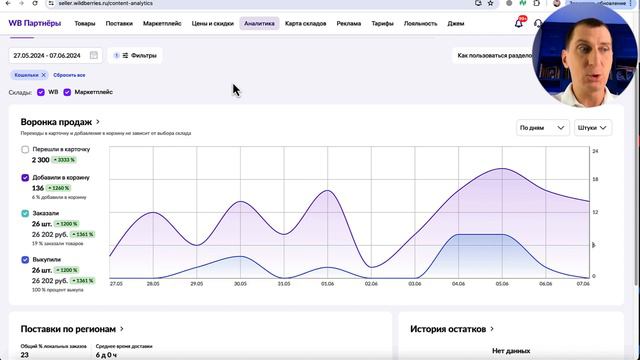Click the Среднее время доставки value 6 д 0 ч
The width and height of the screenshot is (640, 360).
pos(106,355)
